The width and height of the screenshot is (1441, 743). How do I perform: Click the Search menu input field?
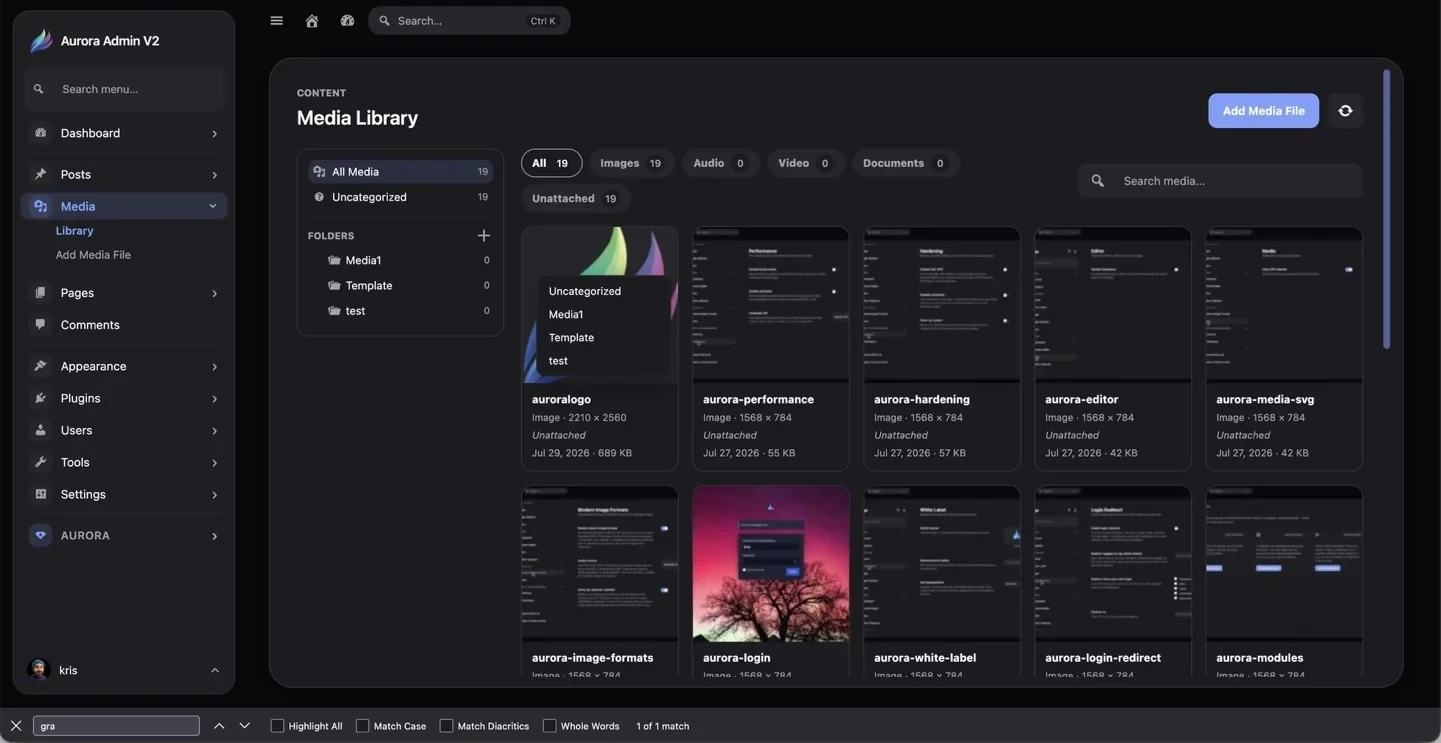(125, 89)
